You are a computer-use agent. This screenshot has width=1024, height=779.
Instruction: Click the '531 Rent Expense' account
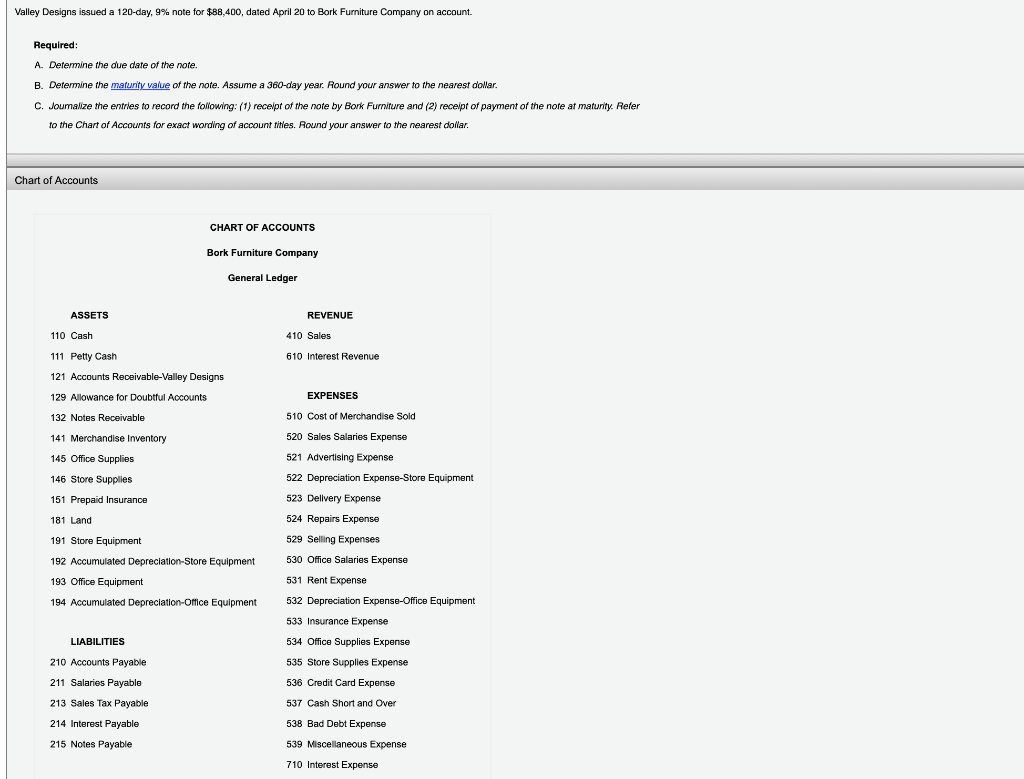click(x=327, y=580)
